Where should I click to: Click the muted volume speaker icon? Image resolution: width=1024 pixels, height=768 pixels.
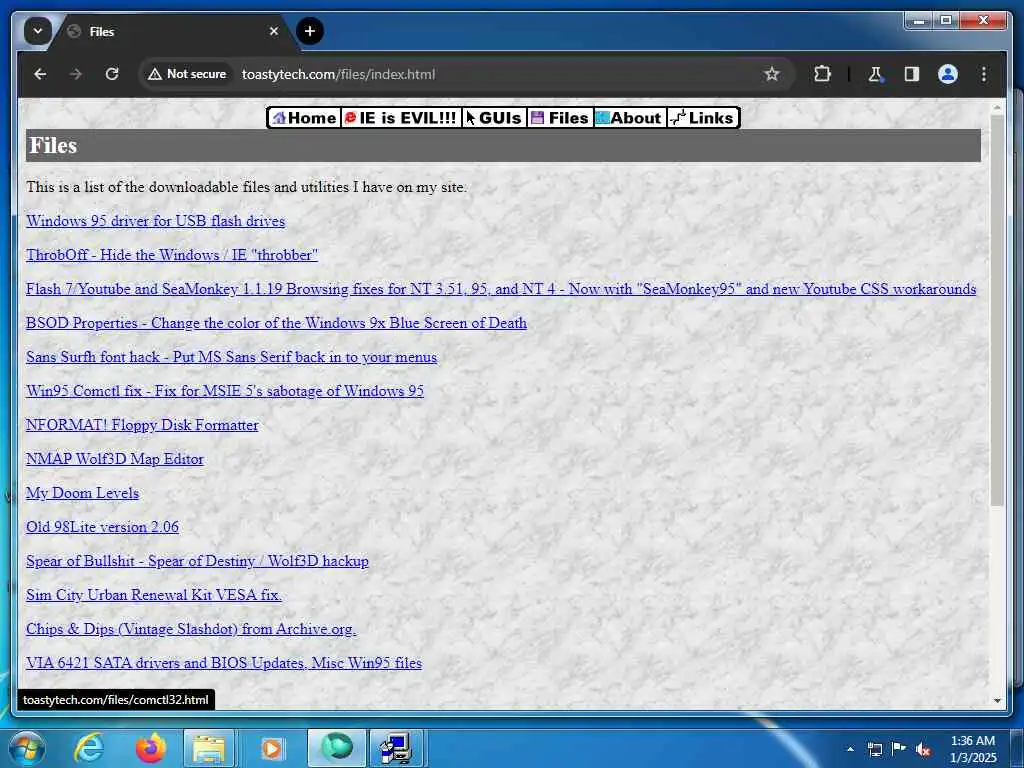pyautogui.click(x=923, y=749)
